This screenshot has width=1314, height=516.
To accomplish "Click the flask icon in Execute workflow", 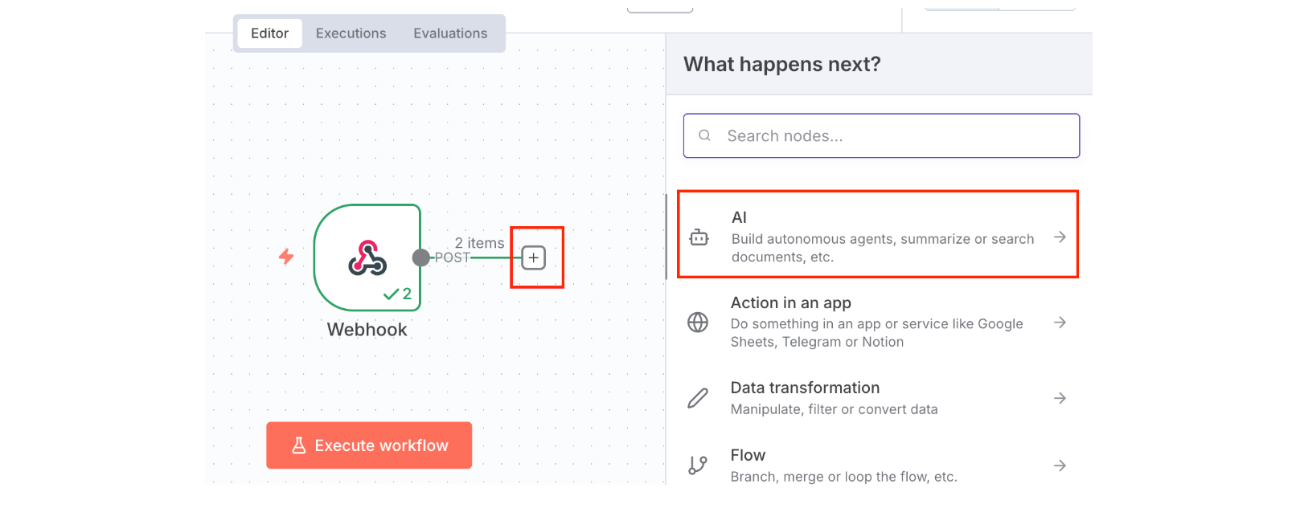I will pos(298,446).
